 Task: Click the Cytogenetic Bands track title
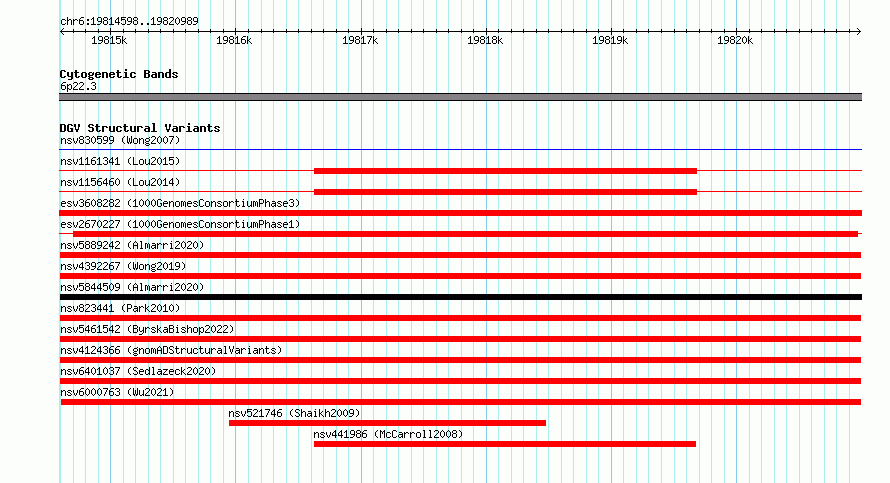coord(119,74)
